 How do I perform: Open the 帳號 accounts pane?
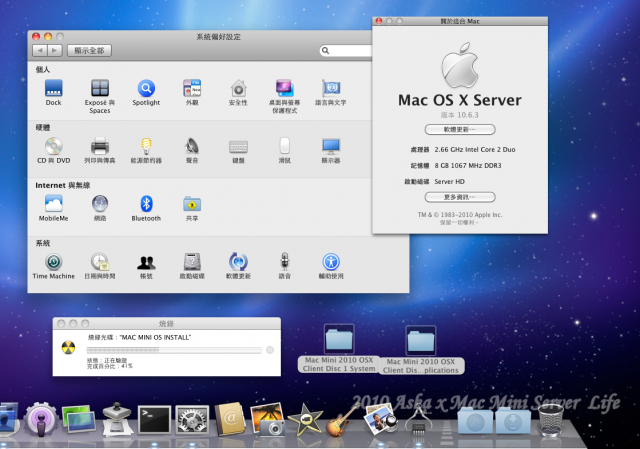(x=146, y=266)
